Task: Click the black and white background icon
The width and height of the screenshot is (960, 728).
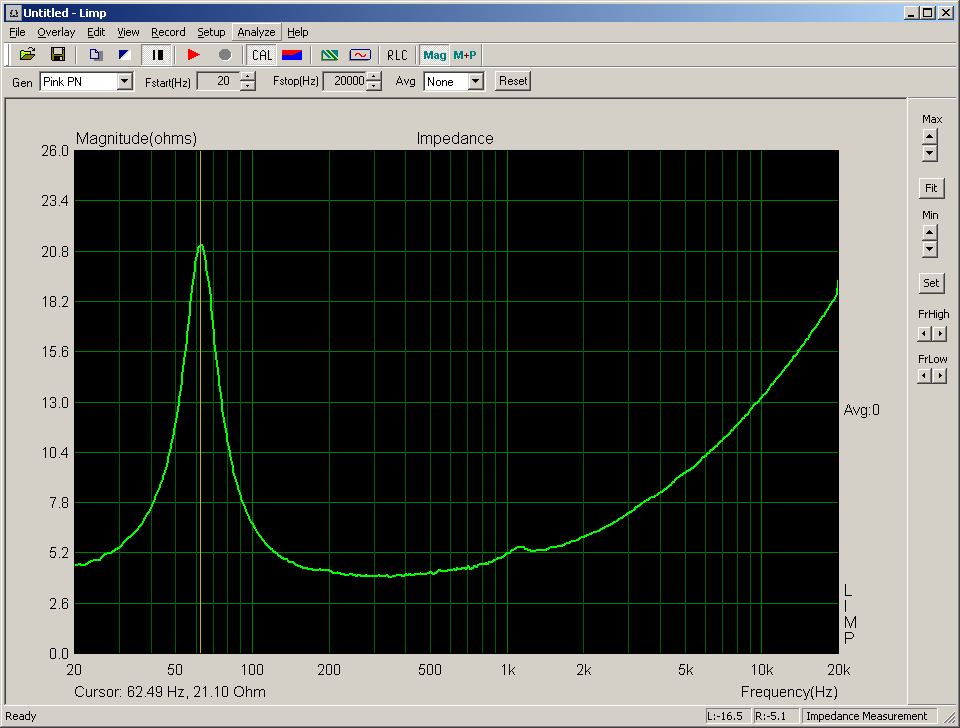Action: pos(124,55)
